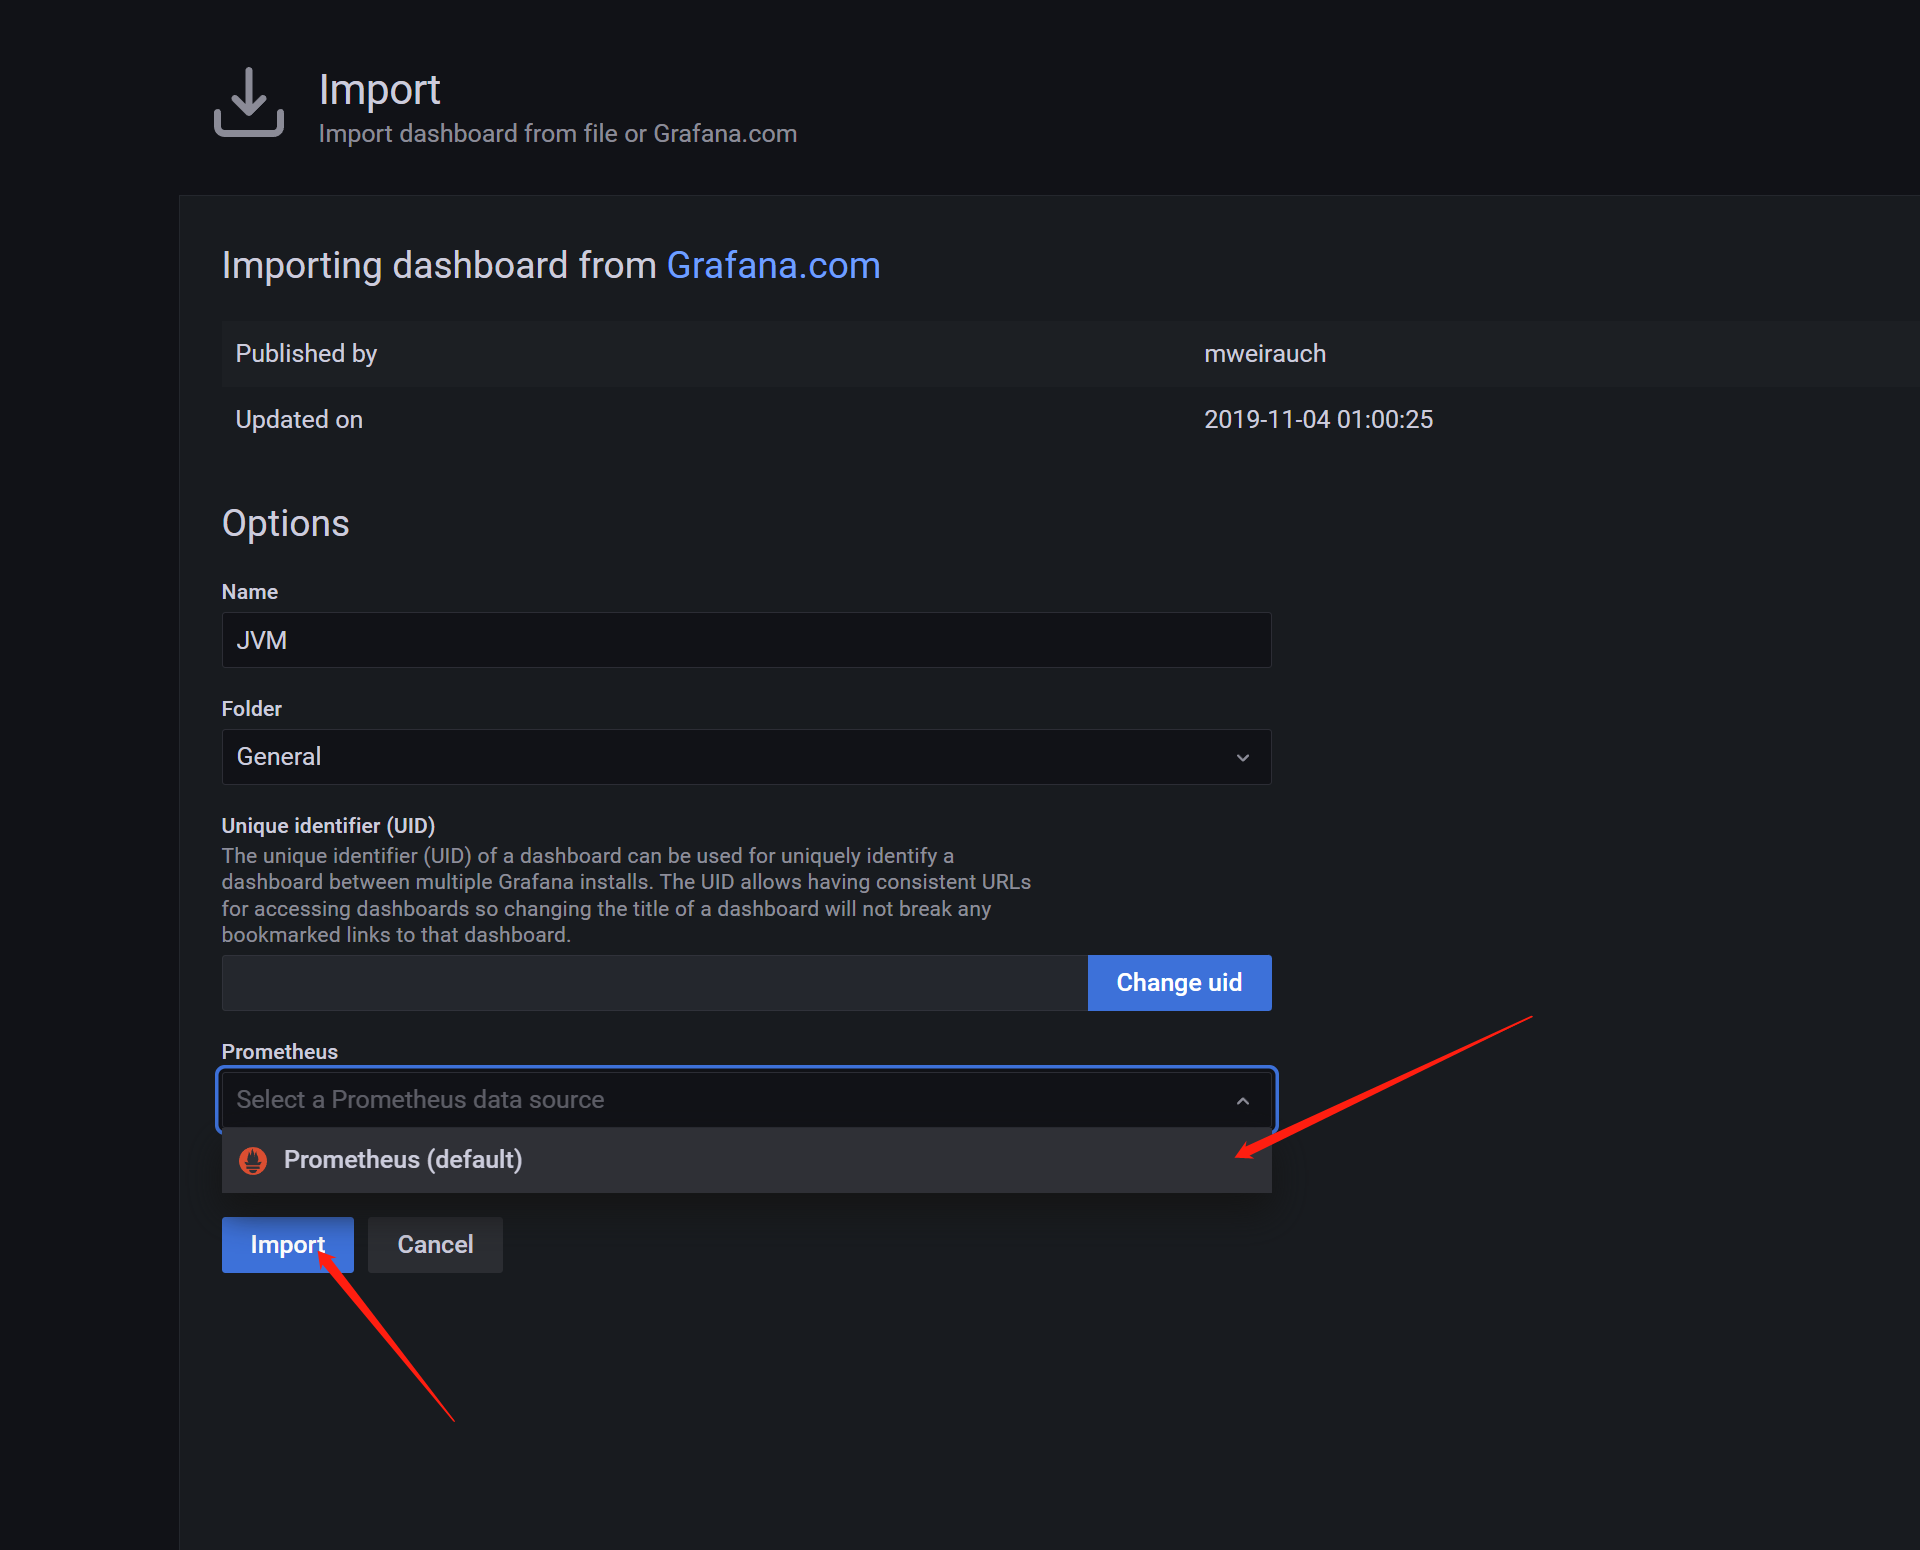Open the Grafana.com link

click(773, 265)
